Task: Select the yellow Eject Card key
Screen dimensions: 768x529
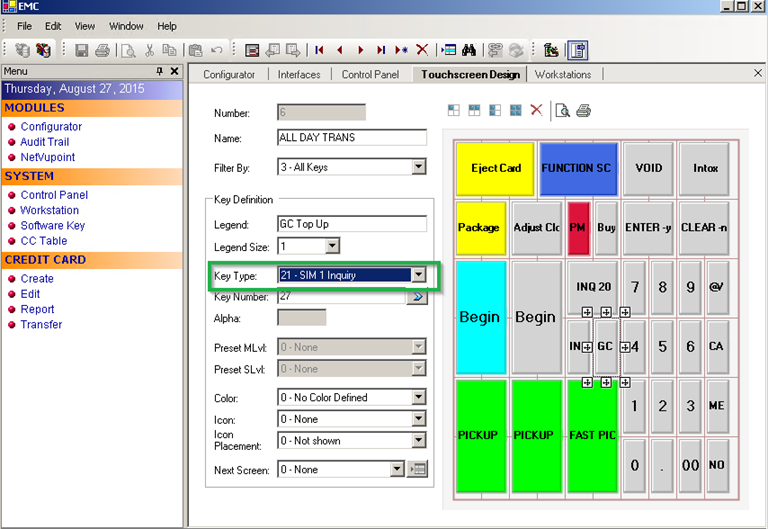Action: click(495, 168)
